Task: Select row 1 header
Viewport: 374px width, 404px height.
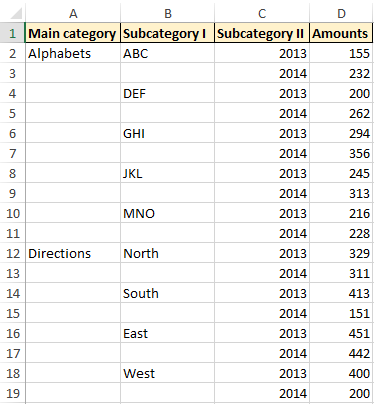Action: pos(12,33)
